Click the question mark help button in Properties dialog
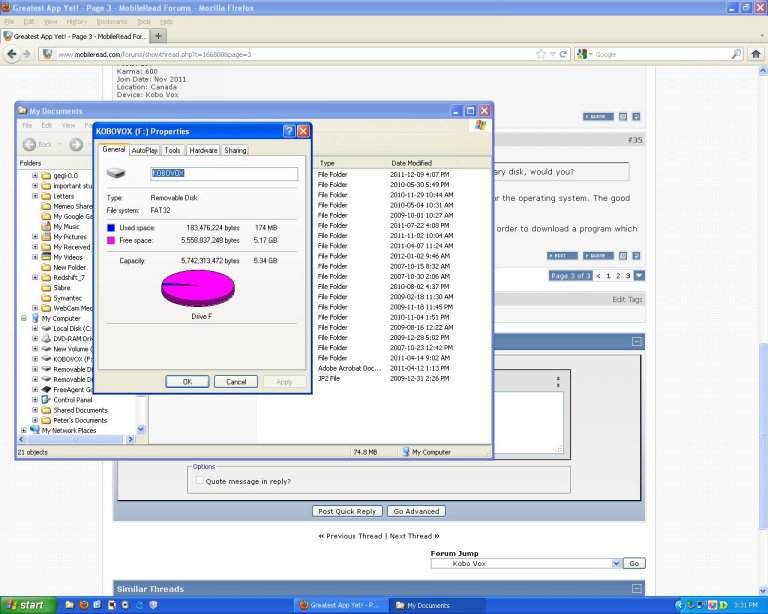 point(289,131)
